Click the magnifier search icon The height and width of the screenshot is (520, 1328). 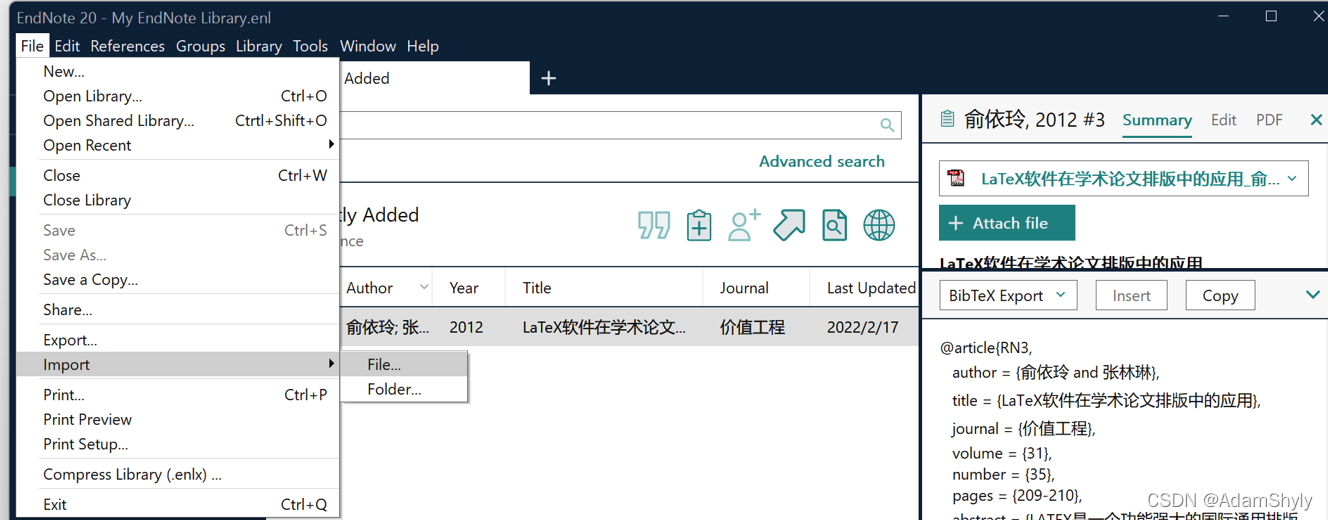pyautogui.click(x=887, y=125)
